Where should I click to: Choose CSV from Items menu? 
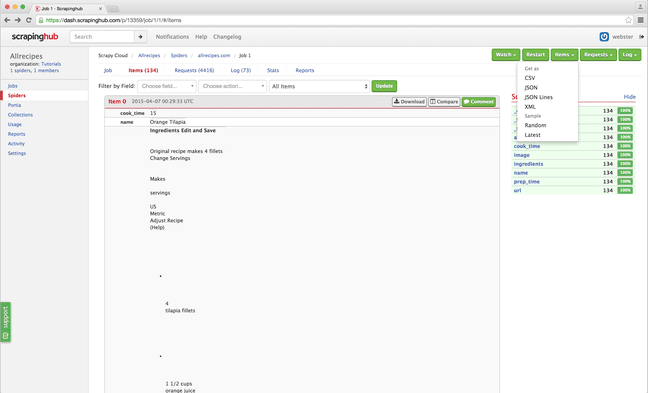pos(529,78)
